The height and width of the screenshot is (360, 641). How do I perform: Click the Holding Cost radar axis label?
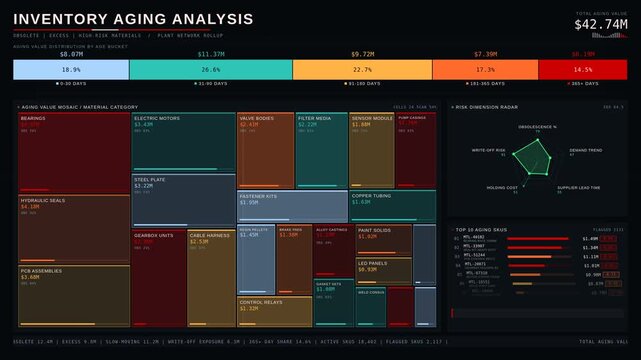coord(502,188)
